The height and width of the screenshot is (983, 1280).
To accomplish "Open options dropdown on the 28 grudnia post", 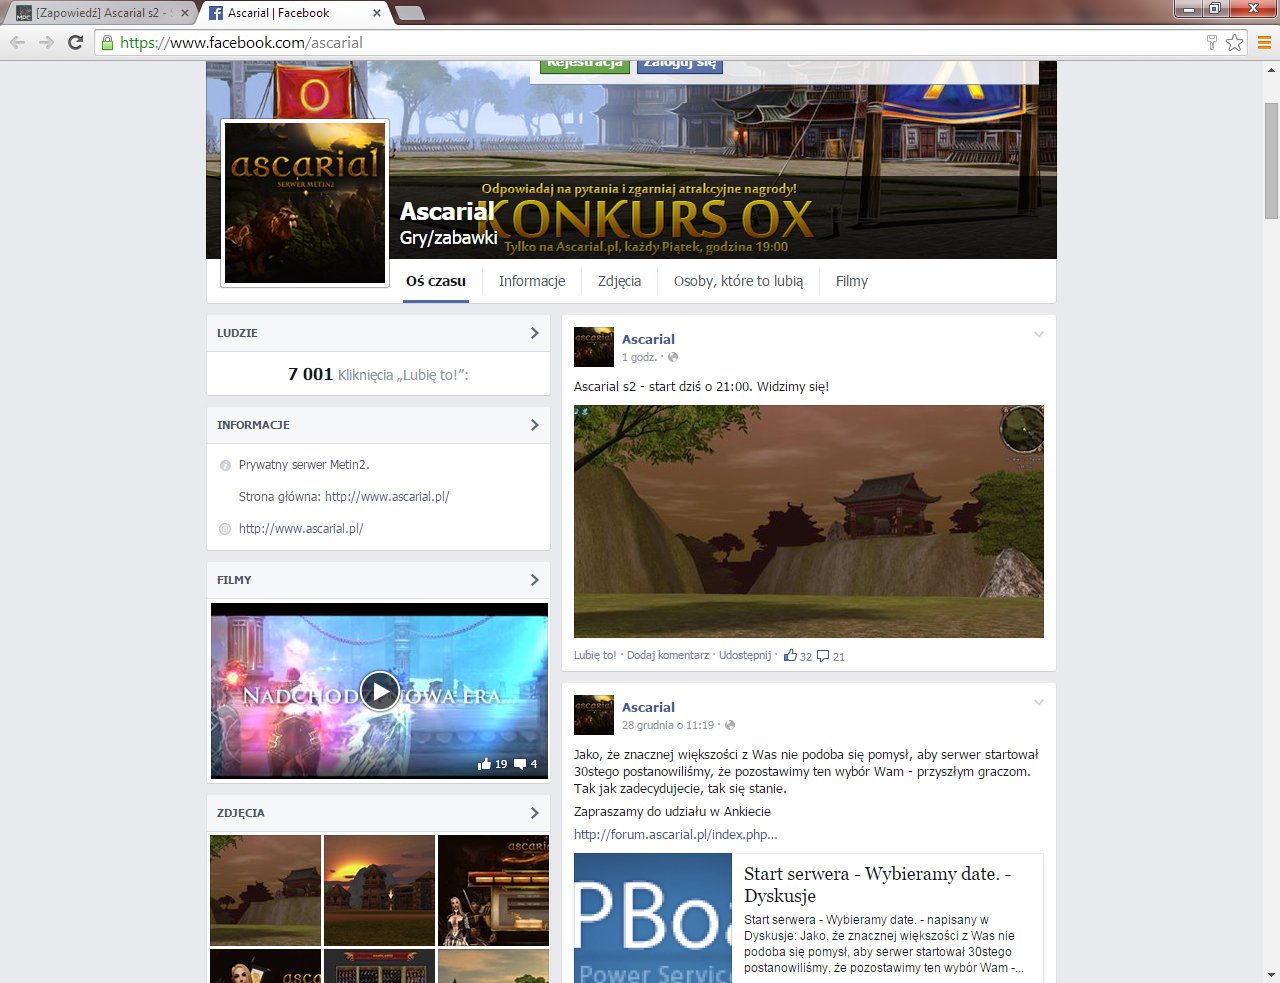I will (1039, 702).
